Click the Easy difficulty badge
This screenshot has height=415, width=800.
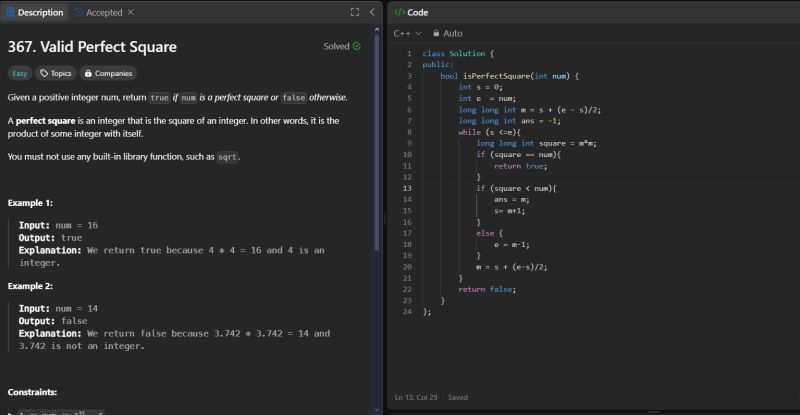tap(20, 73)
